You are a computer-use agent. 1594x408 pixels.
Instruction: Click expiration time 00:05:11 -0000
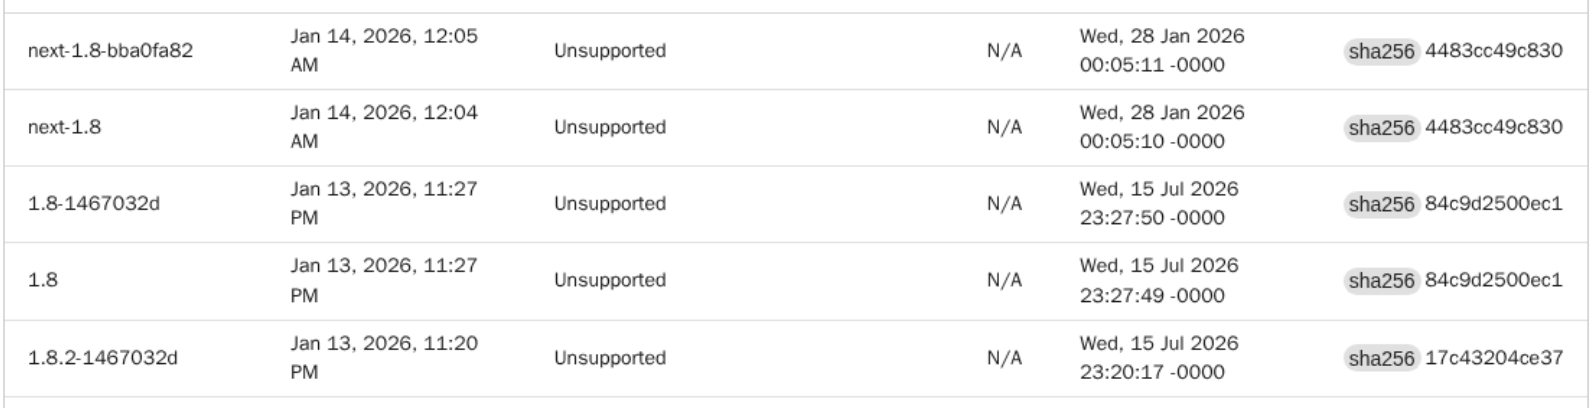point(1152,66)
